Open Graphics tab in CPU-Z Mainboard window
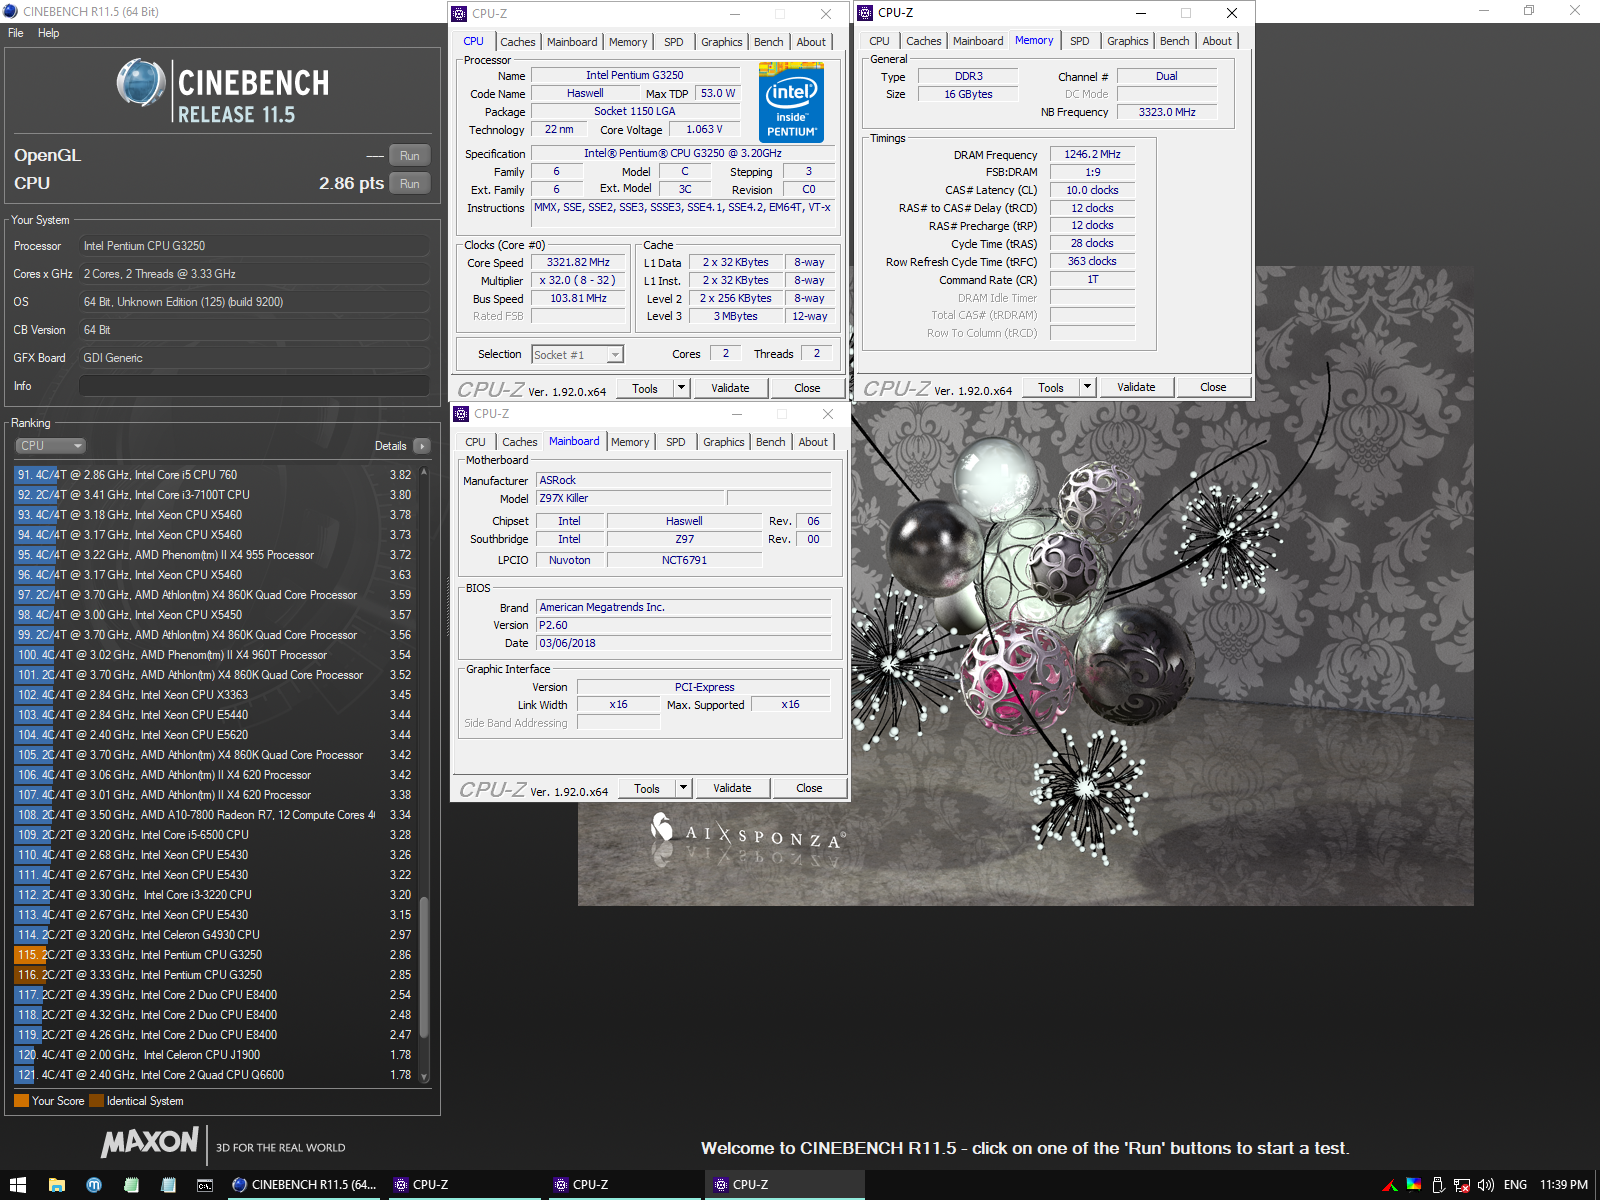The width and height of the screenshot is (1600, 1200). pyautogui.click(x=724, y=442)
